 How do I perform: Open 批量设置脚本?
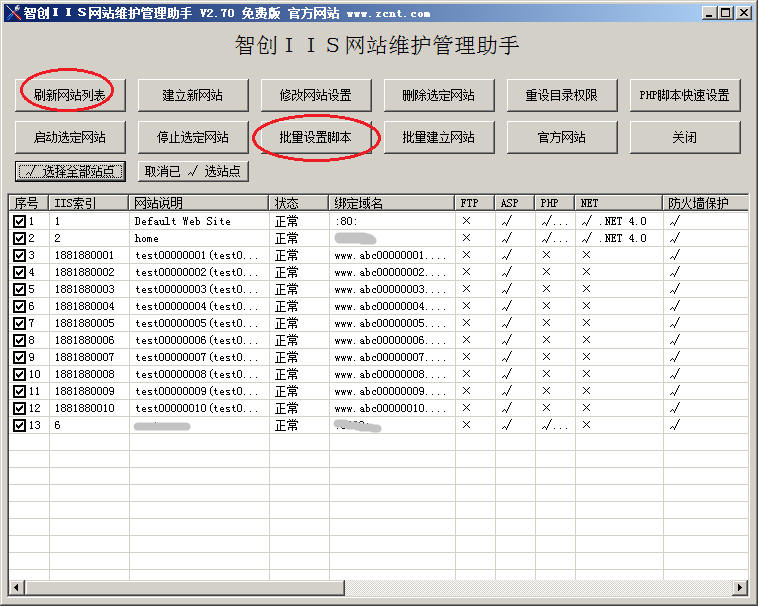[x=316, y=137]
